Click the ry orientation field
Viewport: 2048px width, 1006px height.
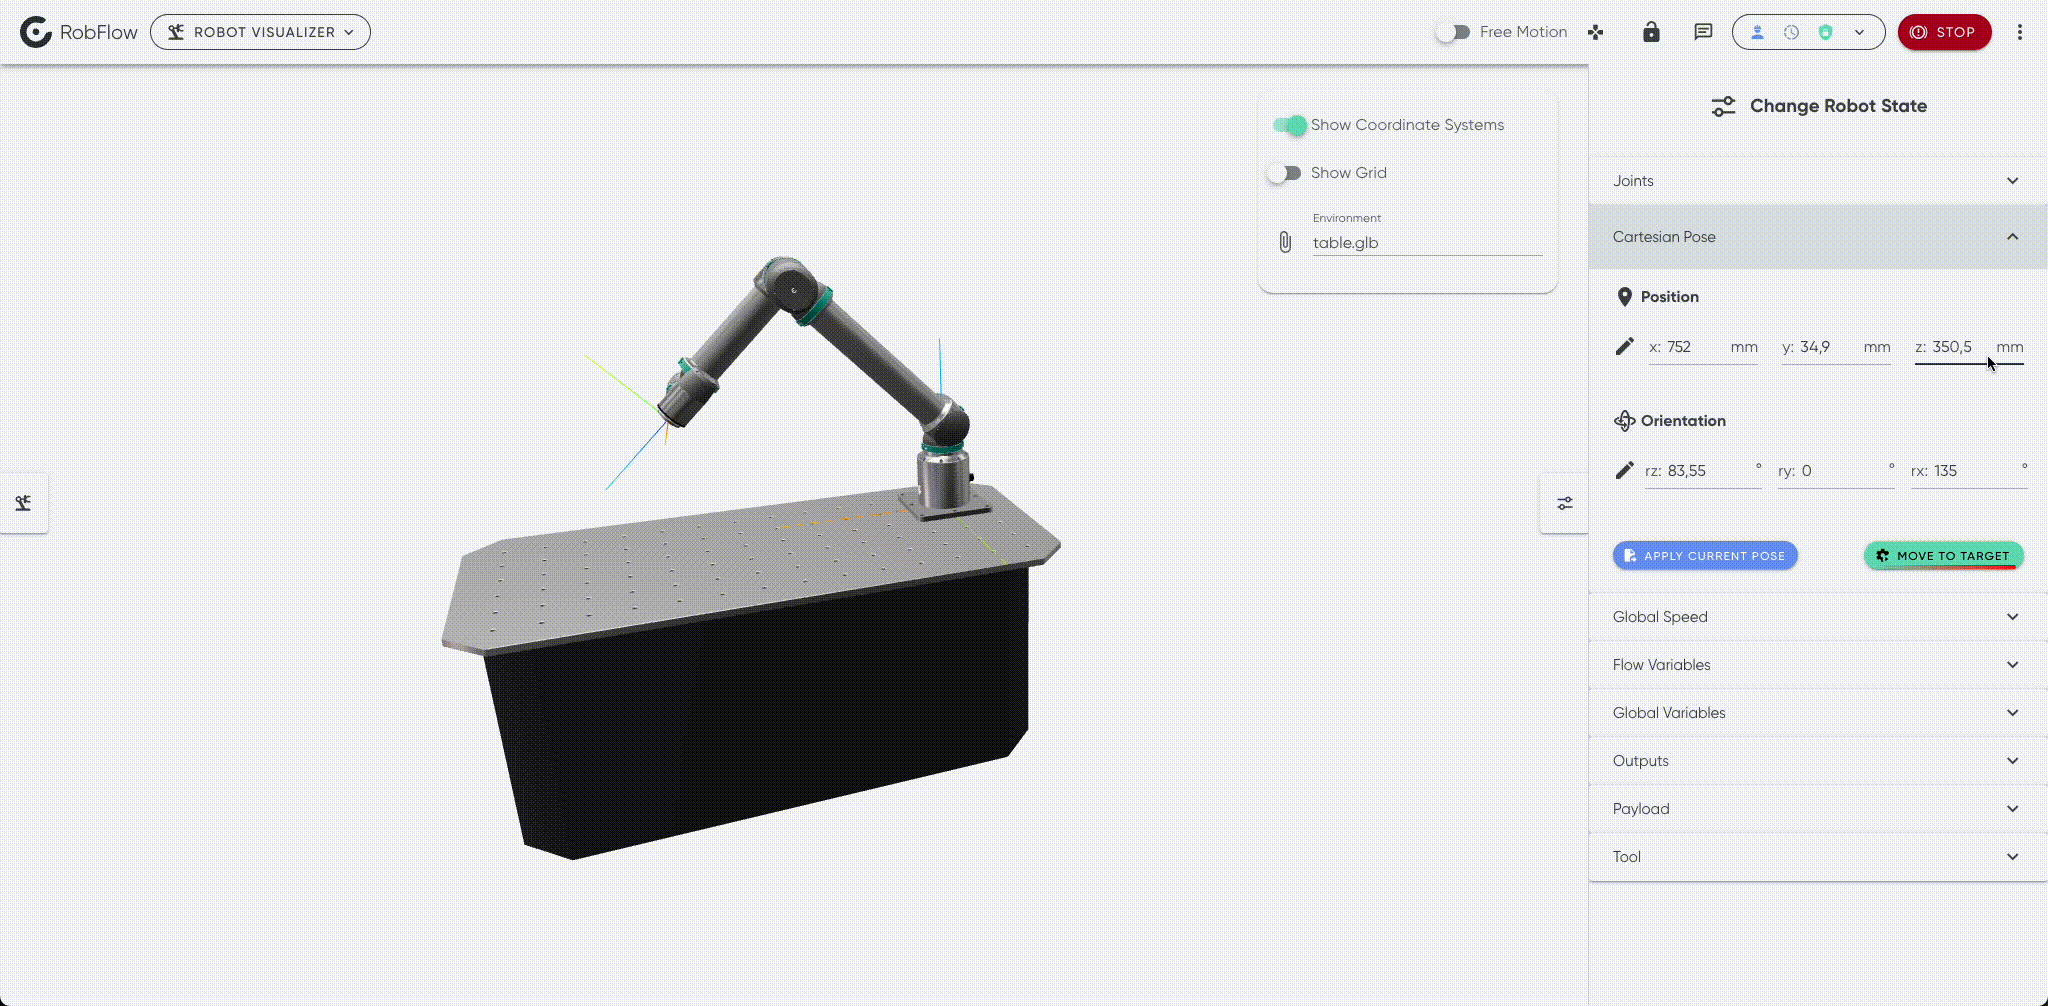click(1836, 472)
